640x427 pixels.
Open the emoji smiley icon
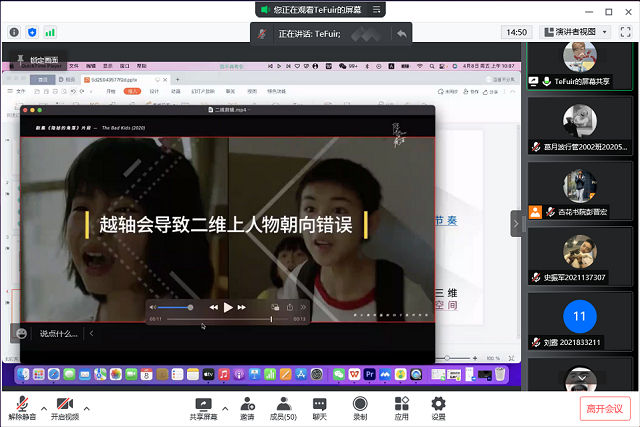pos(21,334)
